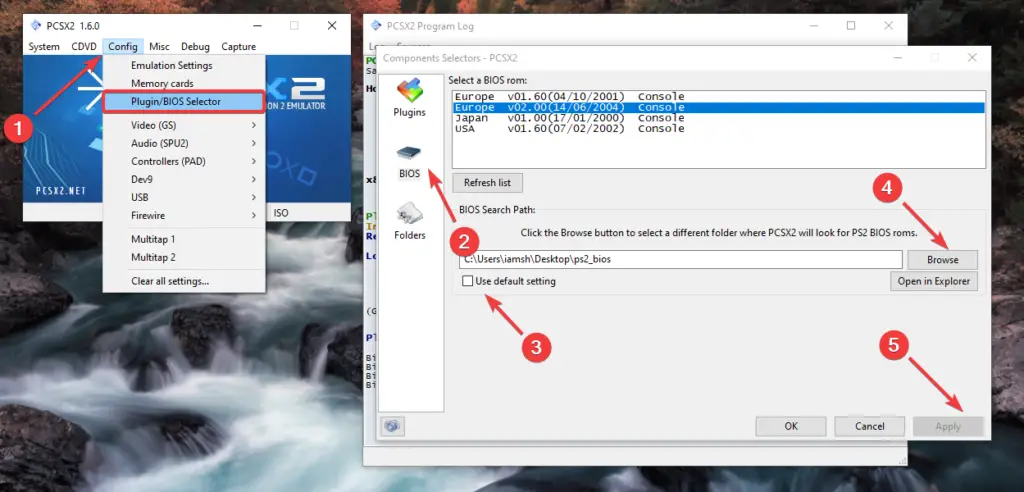
Task: Click PCSX2 main window title icon
Action: click(36, 25)
